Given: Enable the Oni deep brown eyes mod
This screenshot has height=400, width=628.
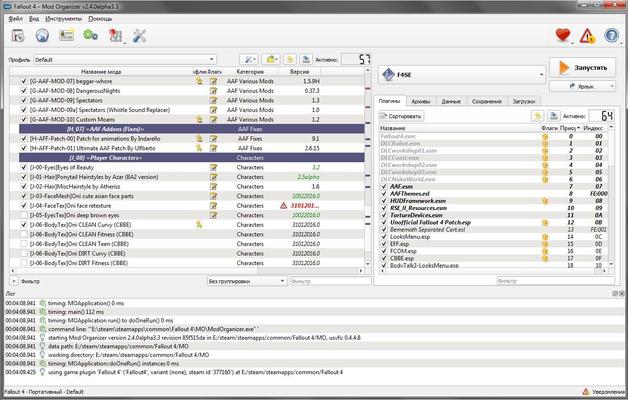Looking at the screenshot, I should [24, 215].
